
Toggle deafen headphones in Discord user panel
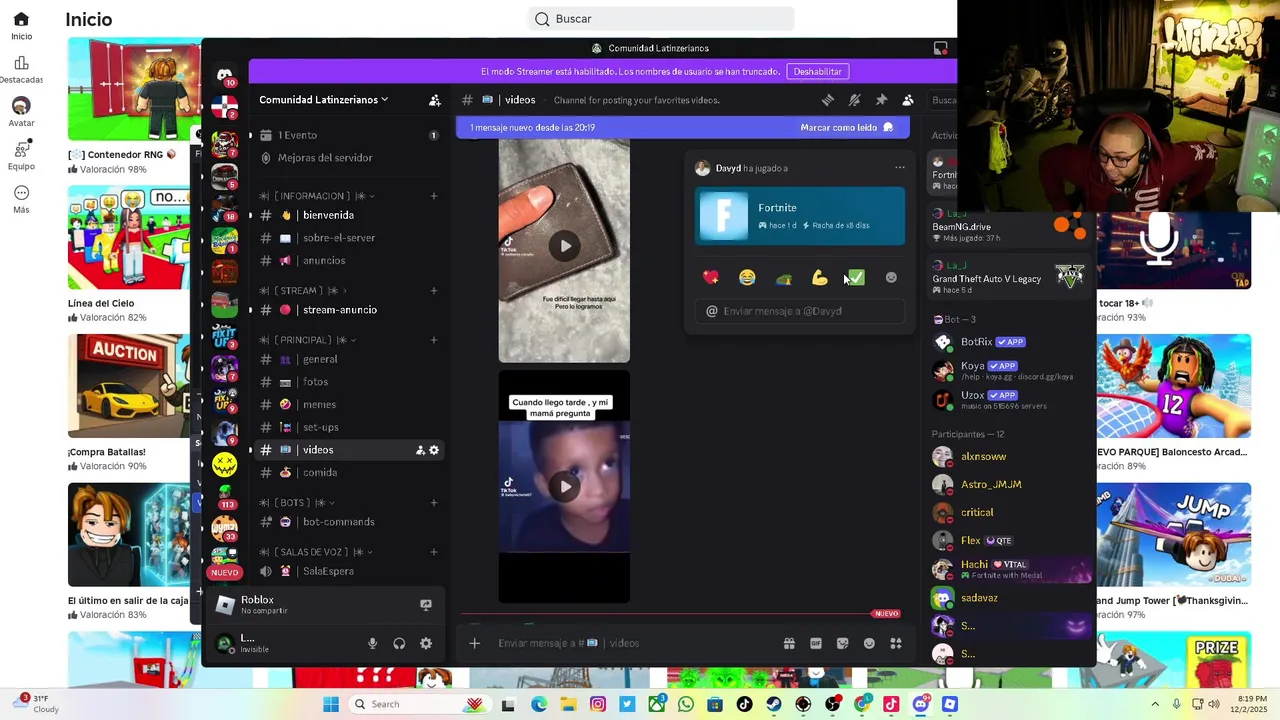point(399,643)
